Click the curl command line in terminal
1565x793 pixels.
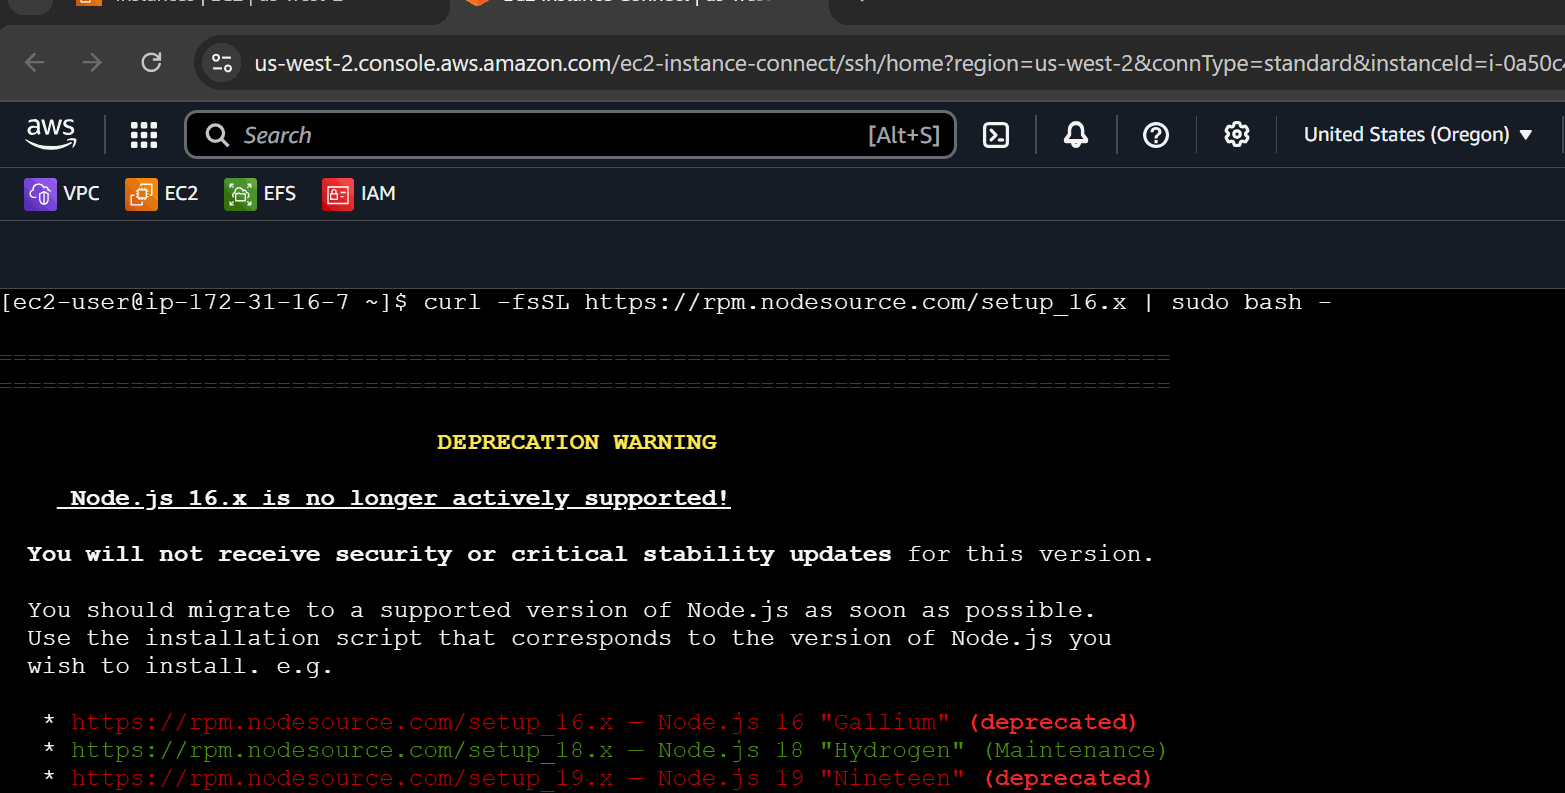tap(666, 302)
